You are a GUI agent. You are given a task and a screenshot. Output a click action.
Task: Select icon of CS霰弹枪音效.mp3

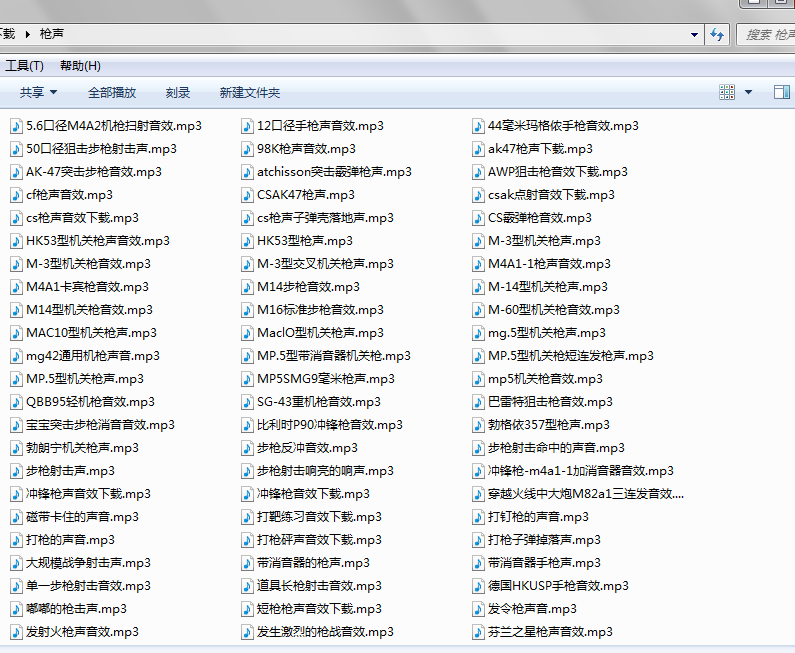478,218
